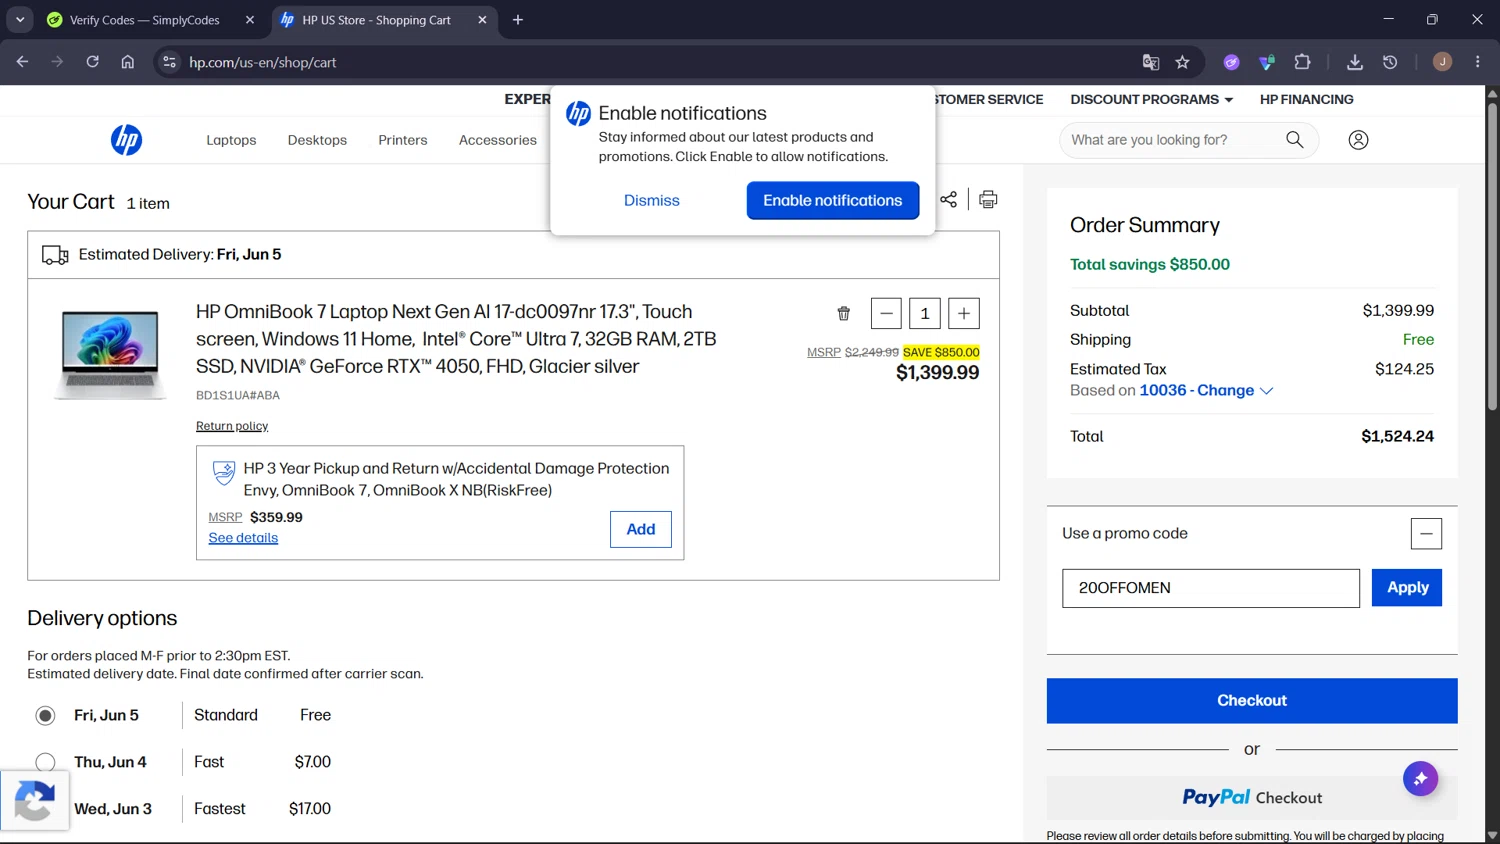Viewport: 1500px width, 844px height.
Task: Click the browser home icon
Action: [x=128, y=62]
